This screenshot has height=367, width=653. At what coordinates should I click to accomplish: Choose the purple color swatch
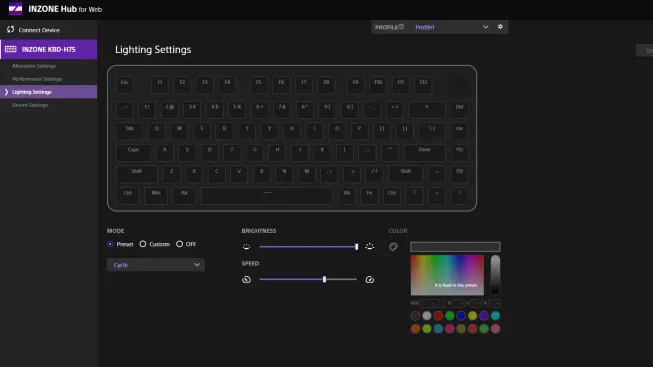click(484, 316)
